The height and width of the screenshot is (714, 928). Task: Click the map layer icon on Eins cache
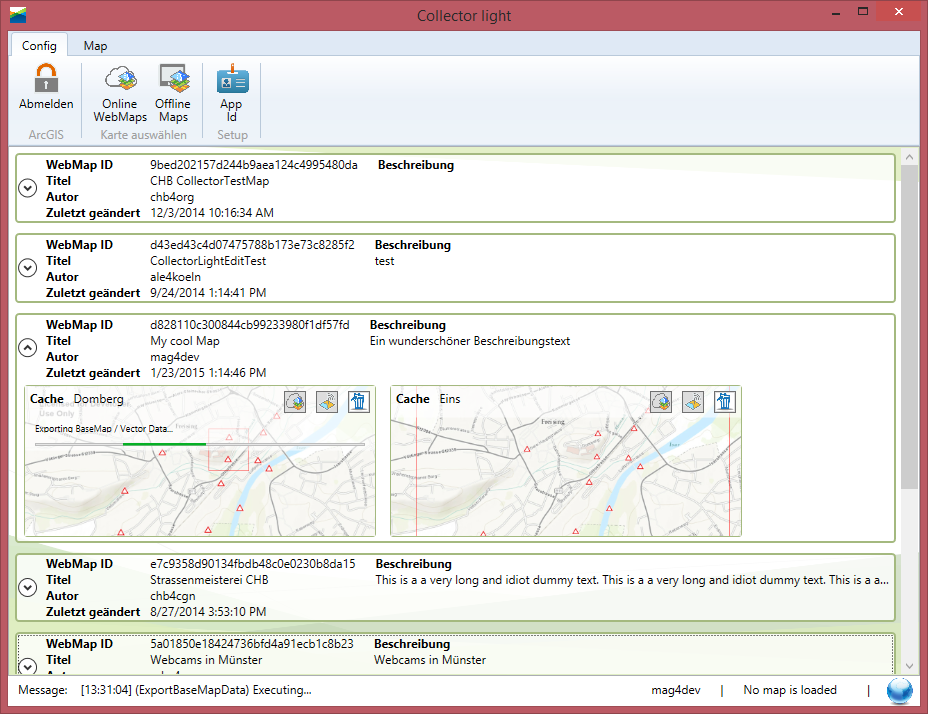click(693, 402)
